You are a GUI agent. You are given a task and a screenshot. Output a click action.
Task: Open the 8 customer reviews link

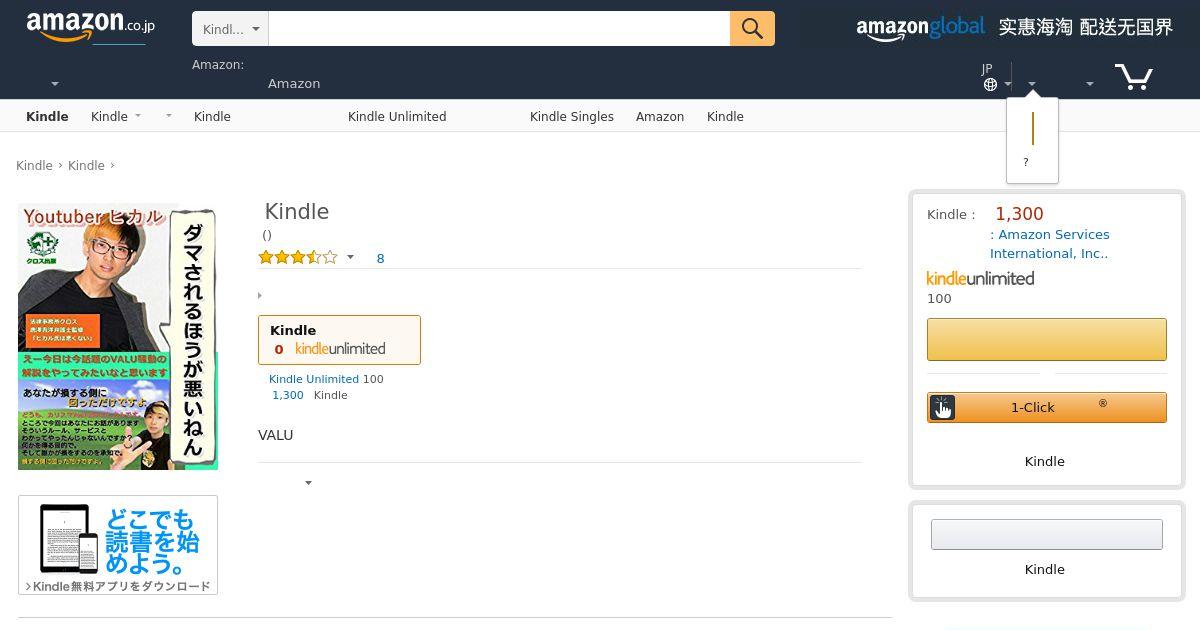(x=380, y=259)
